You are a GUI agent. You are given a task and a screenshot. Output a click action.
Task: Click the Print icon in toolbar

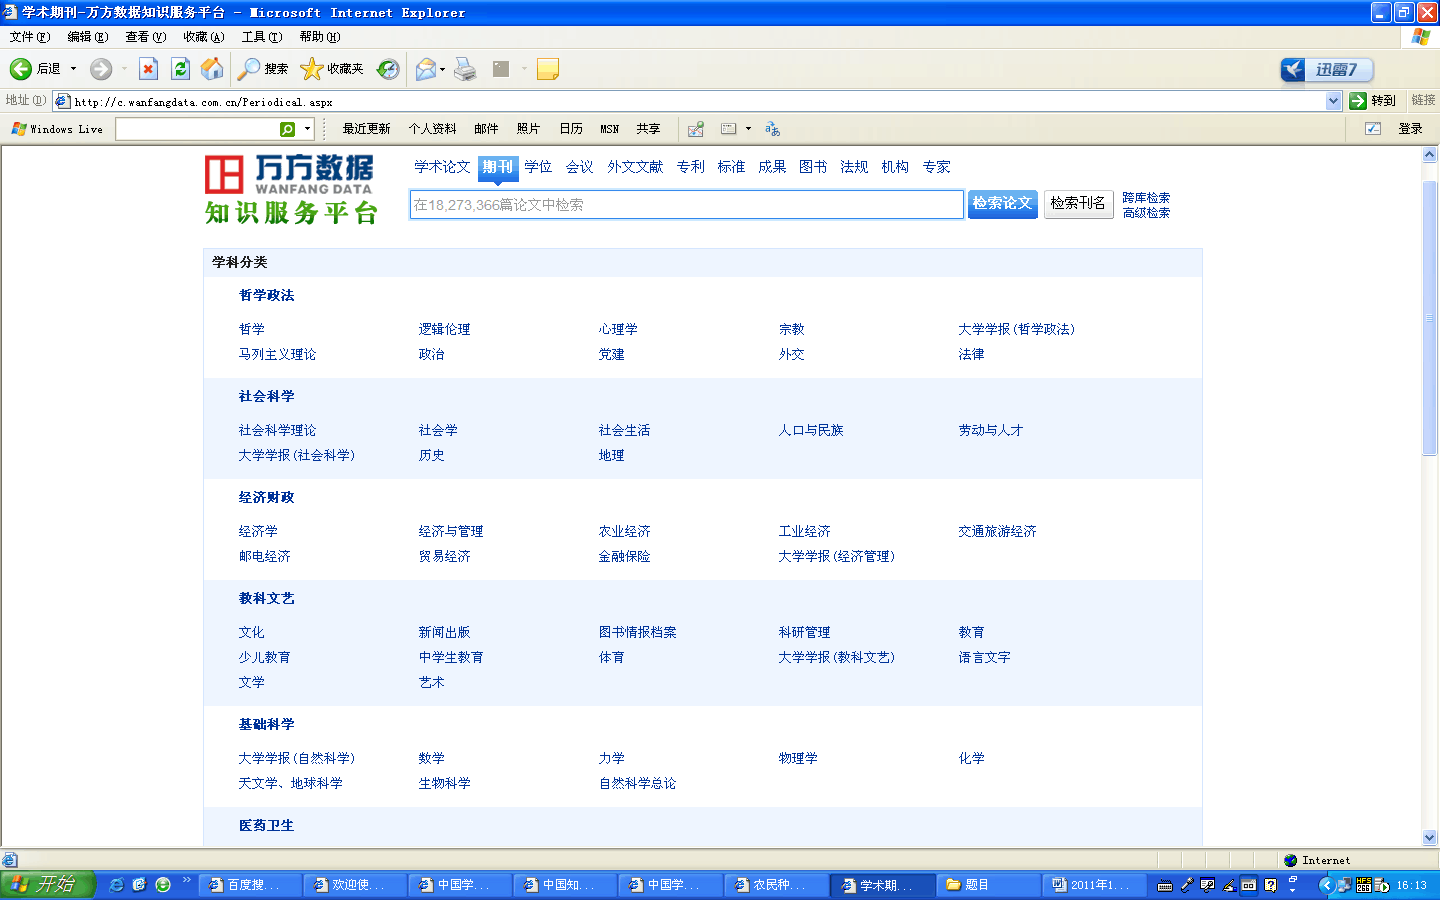click(x=465, y=69)
